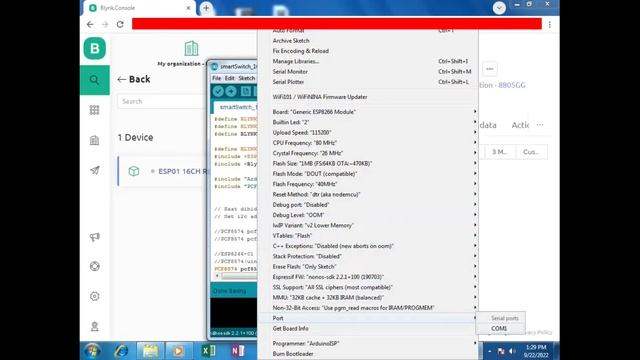
Task: Expand the CPU Frequency "80 MHz" submenu
Action: (x=368, y=143)
